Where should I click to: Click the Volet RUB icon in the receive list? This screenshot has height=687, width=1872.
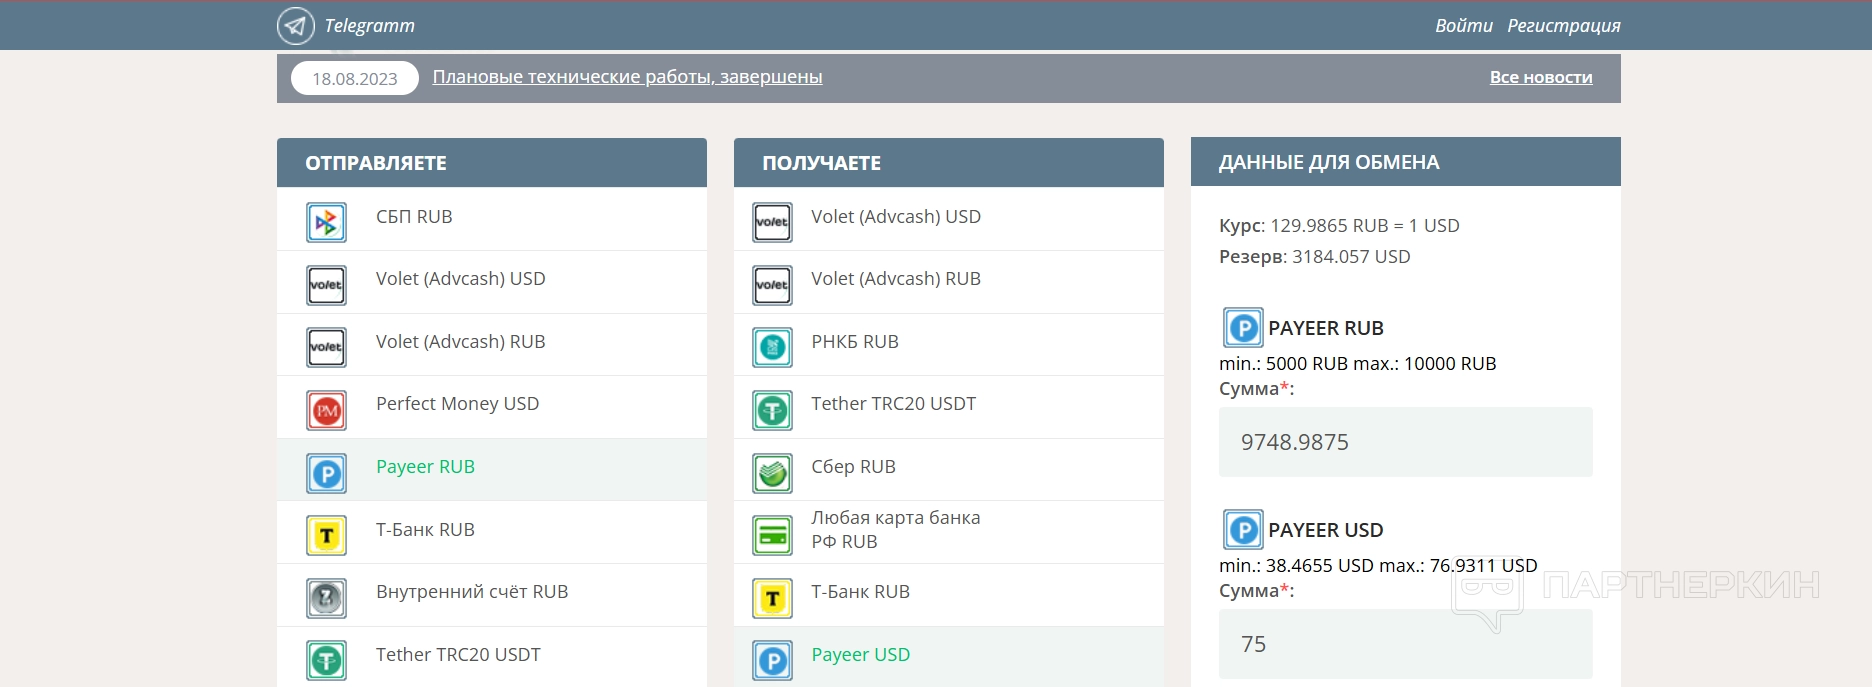click(x=772, y=285)
